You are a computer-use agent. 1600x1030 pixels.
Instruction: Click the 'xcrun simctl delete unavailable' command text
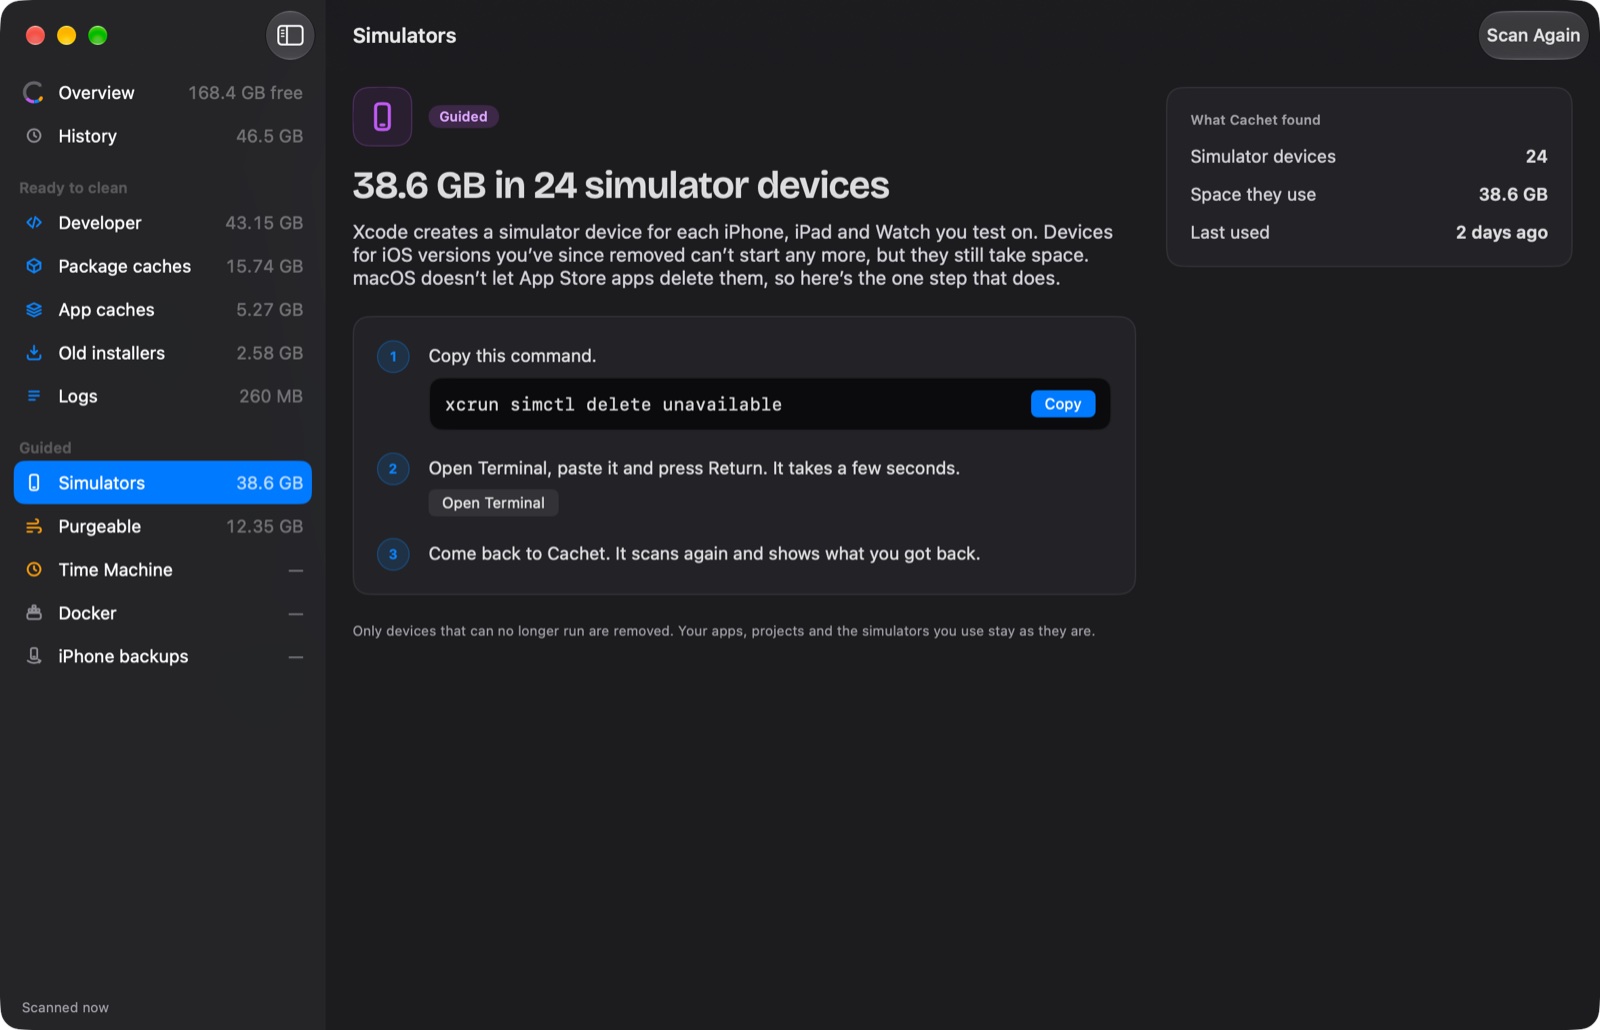pos(613,405)
